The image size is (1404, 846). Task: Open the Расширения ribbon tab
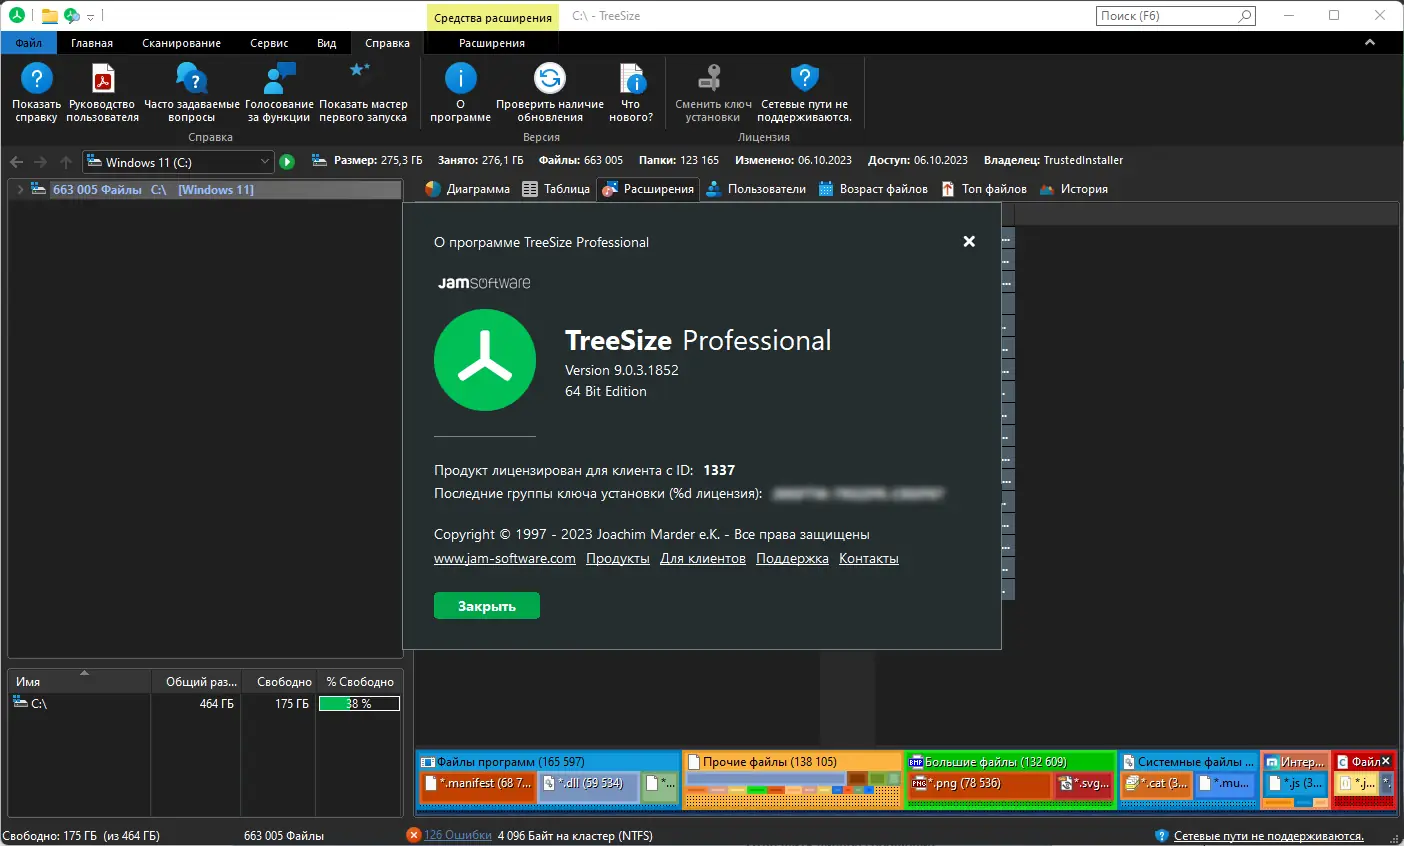(491, 43)
